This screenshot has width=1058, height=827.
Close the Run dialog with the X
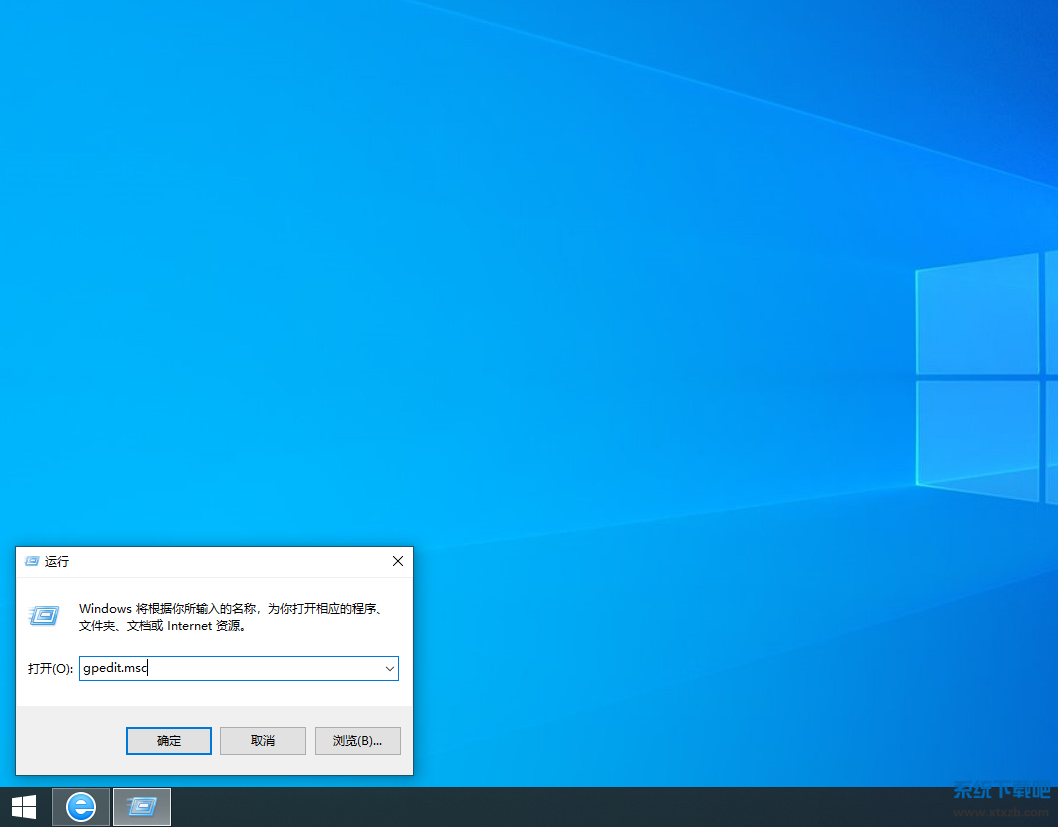tap(397, 561)
